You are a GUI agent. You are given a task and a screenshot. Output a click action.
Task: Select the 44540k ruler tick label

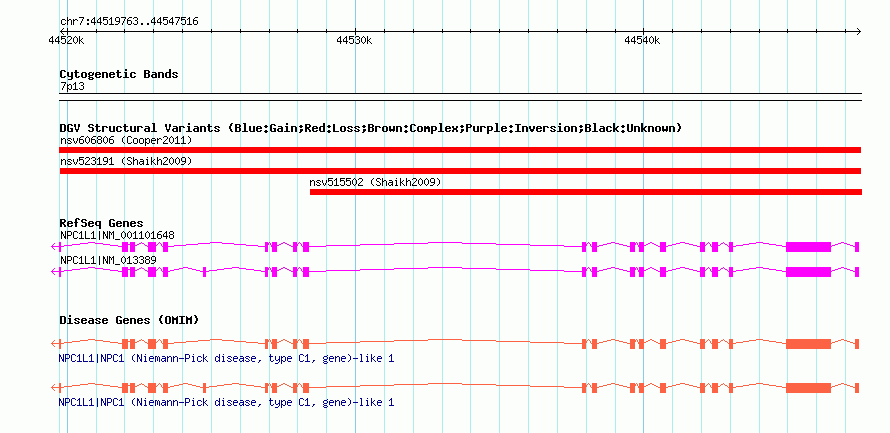click(x=643, y=40)
